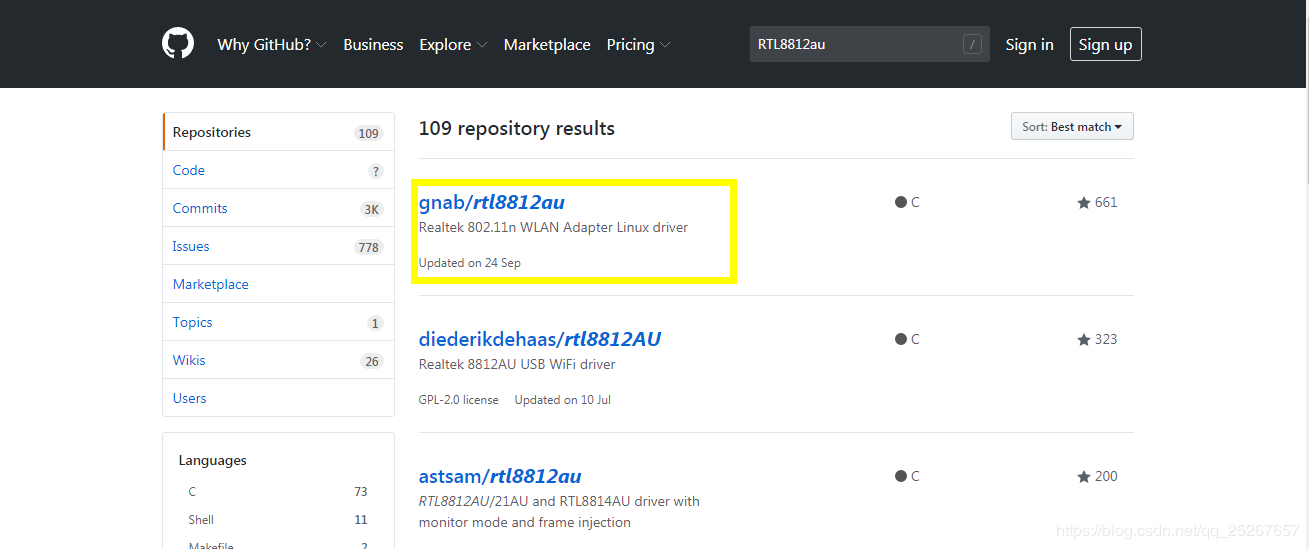Select the Repositories filter in sidebar
Image resolution: width=1309 pixels, height=549 pixels.
point(278,132)
